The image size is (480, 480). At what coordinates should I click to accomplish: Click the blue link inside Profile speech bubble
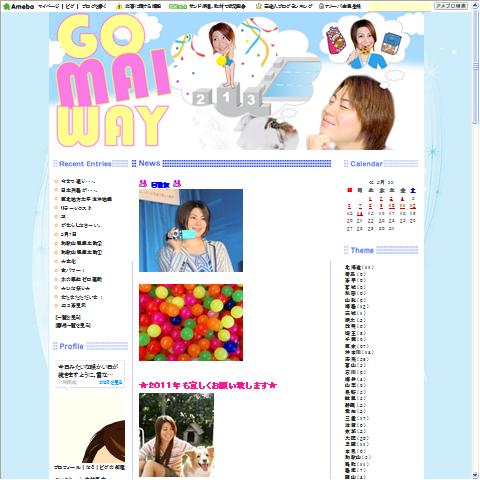111,382
